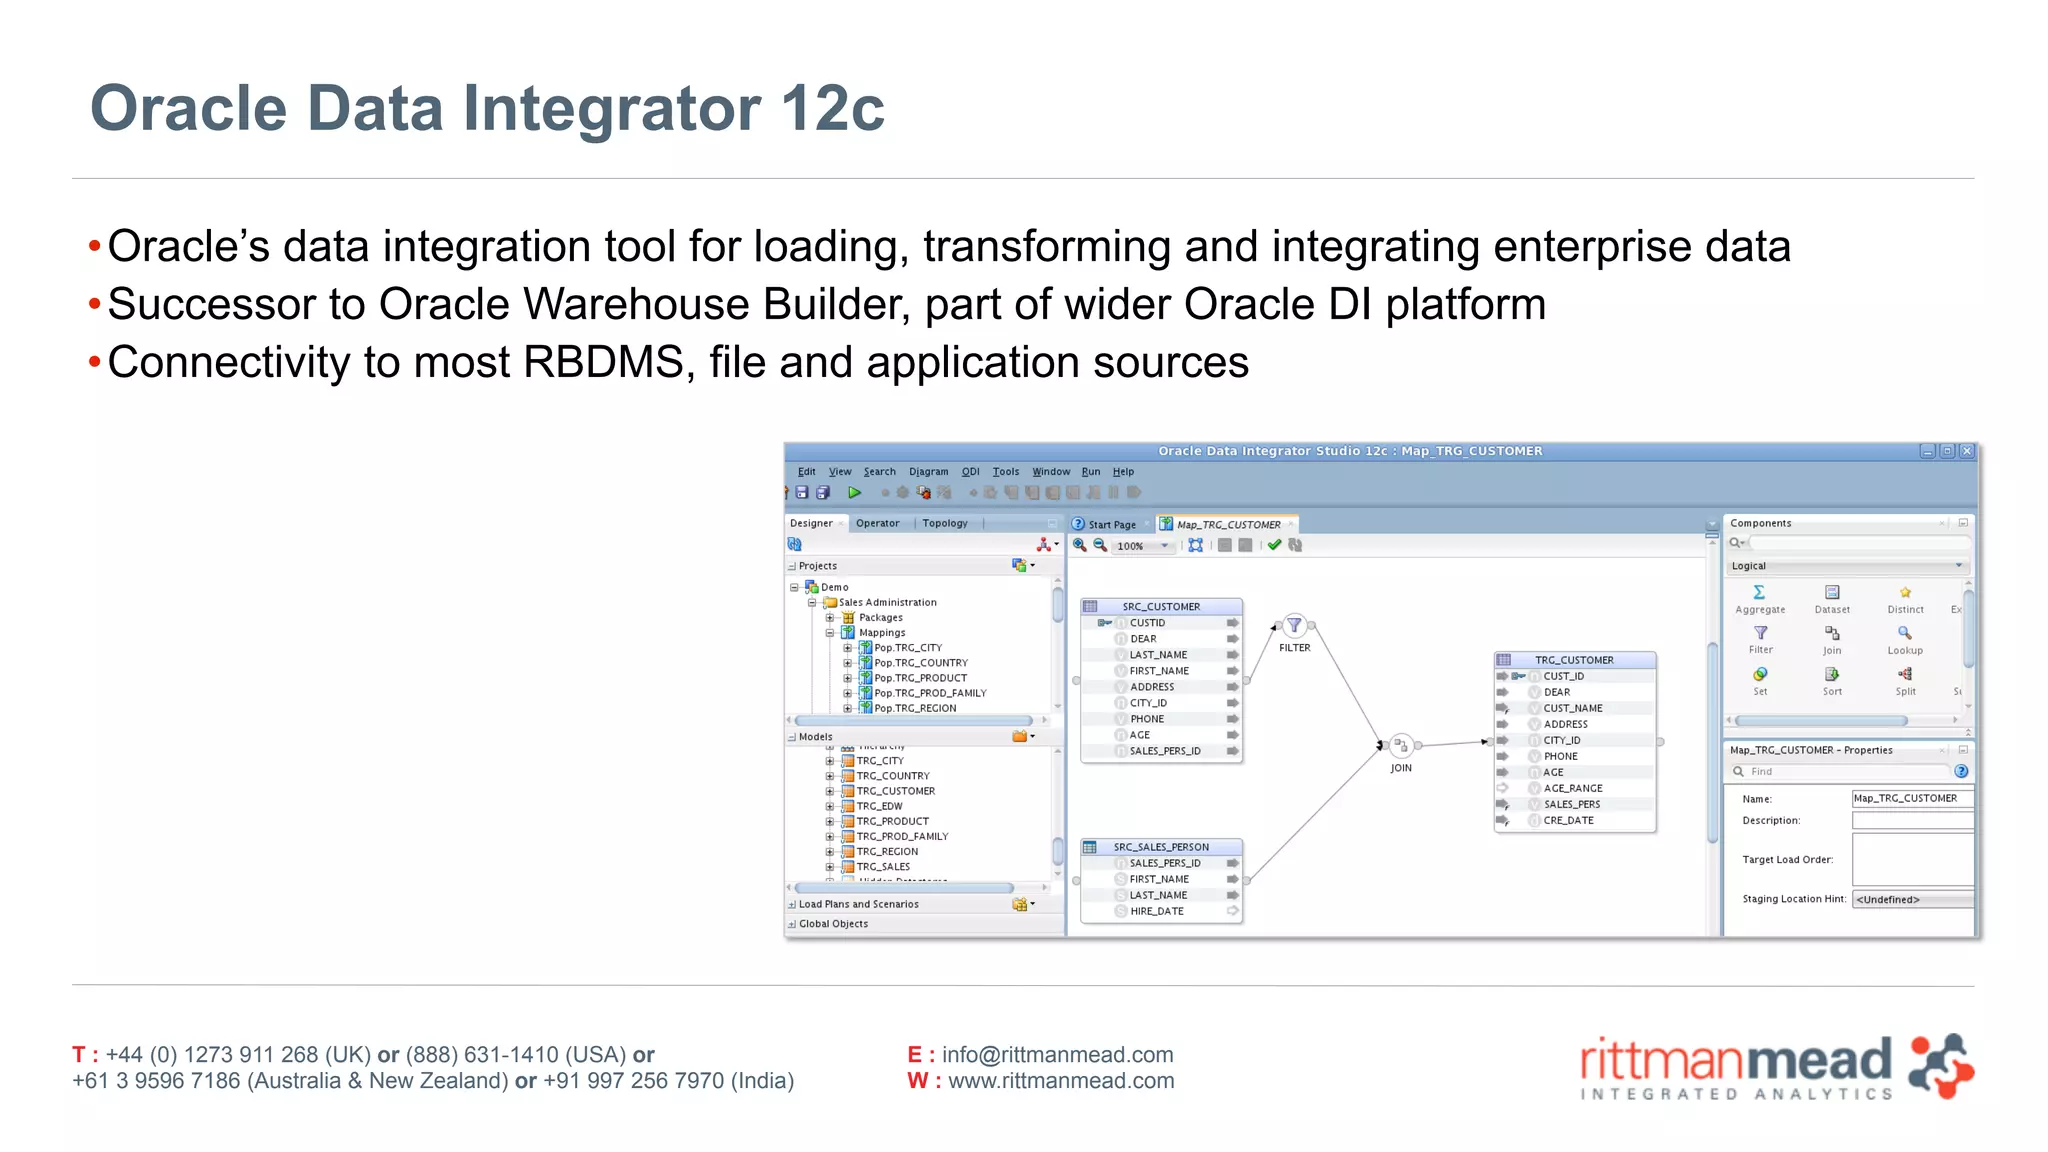Click the zoom in magnifier icon
The height and width of the screenshot is (1152, 2048).
(1080, 545)
